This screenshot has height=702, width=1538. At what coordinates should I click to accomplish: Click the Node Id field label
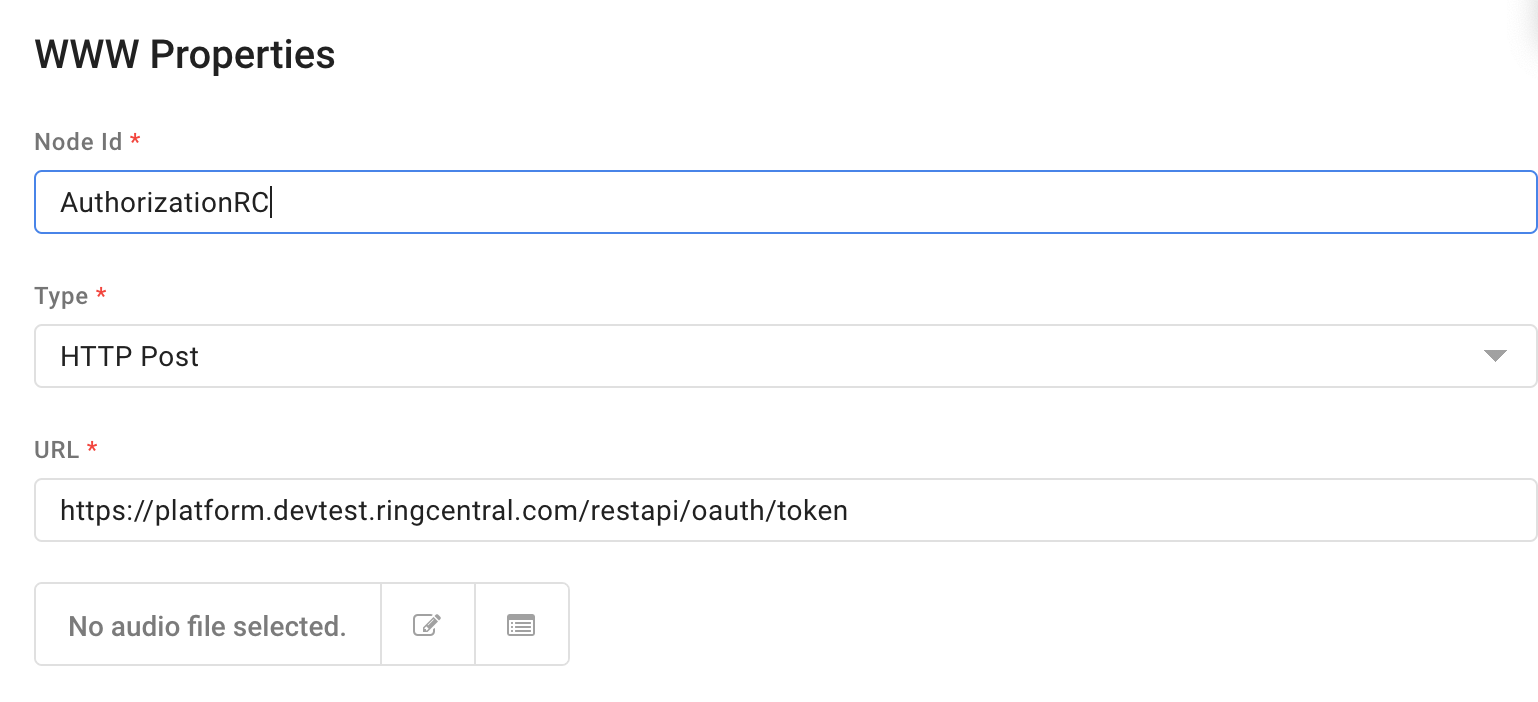(78, 142)
